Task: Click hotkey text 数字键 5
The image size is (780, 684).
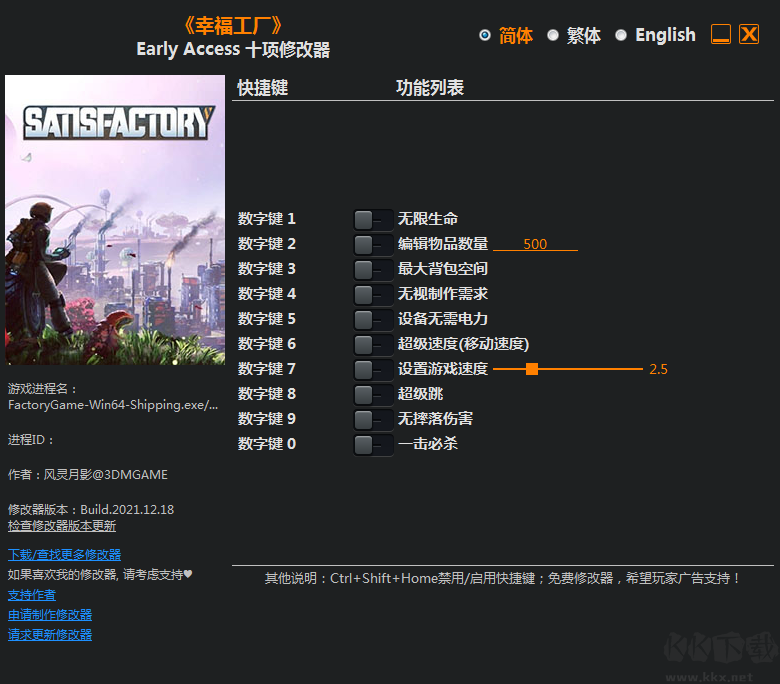Action: tap(267, 319)
